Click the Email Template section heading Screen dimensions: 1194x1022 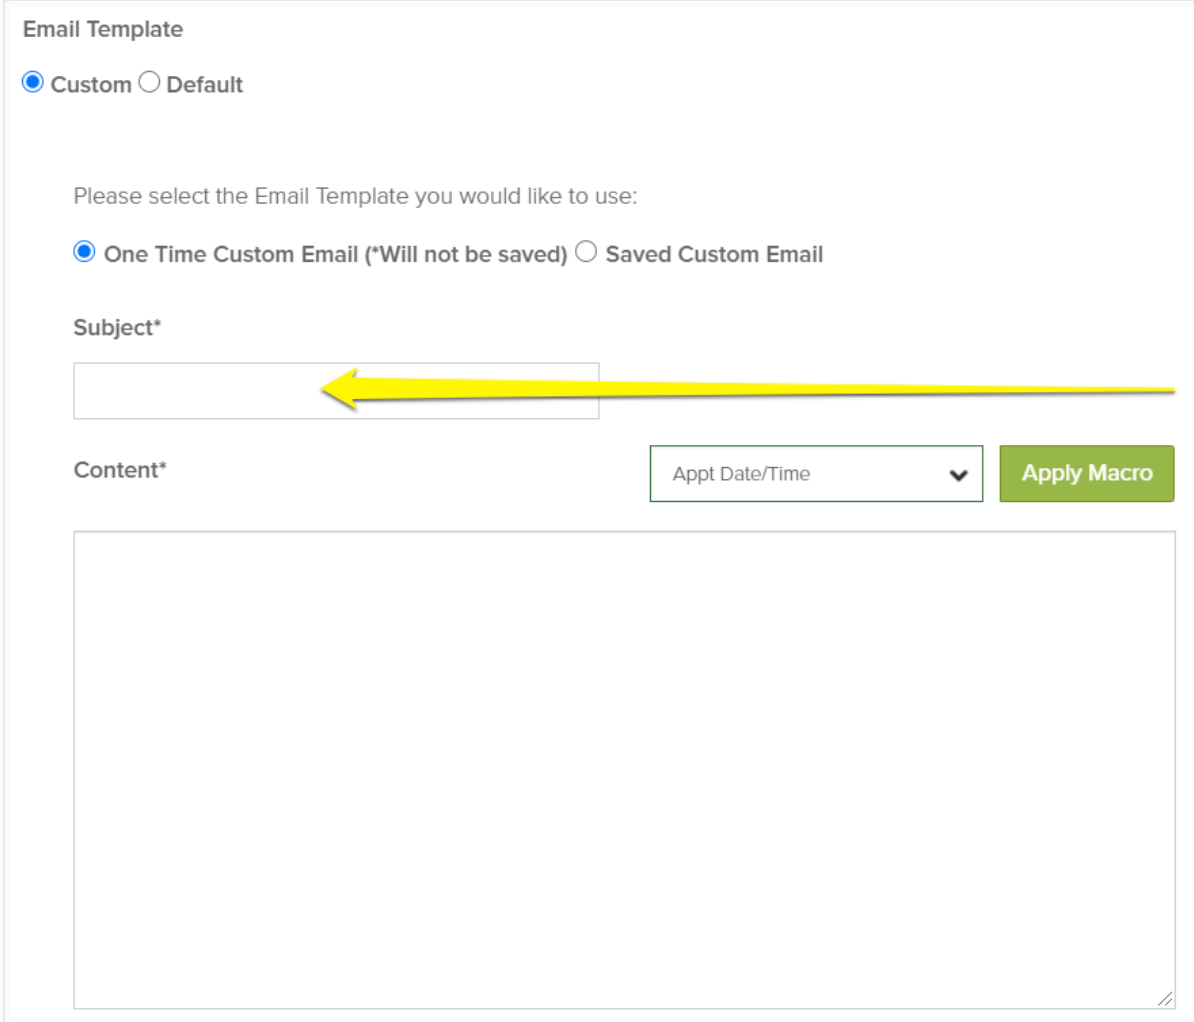coord(103,29)
